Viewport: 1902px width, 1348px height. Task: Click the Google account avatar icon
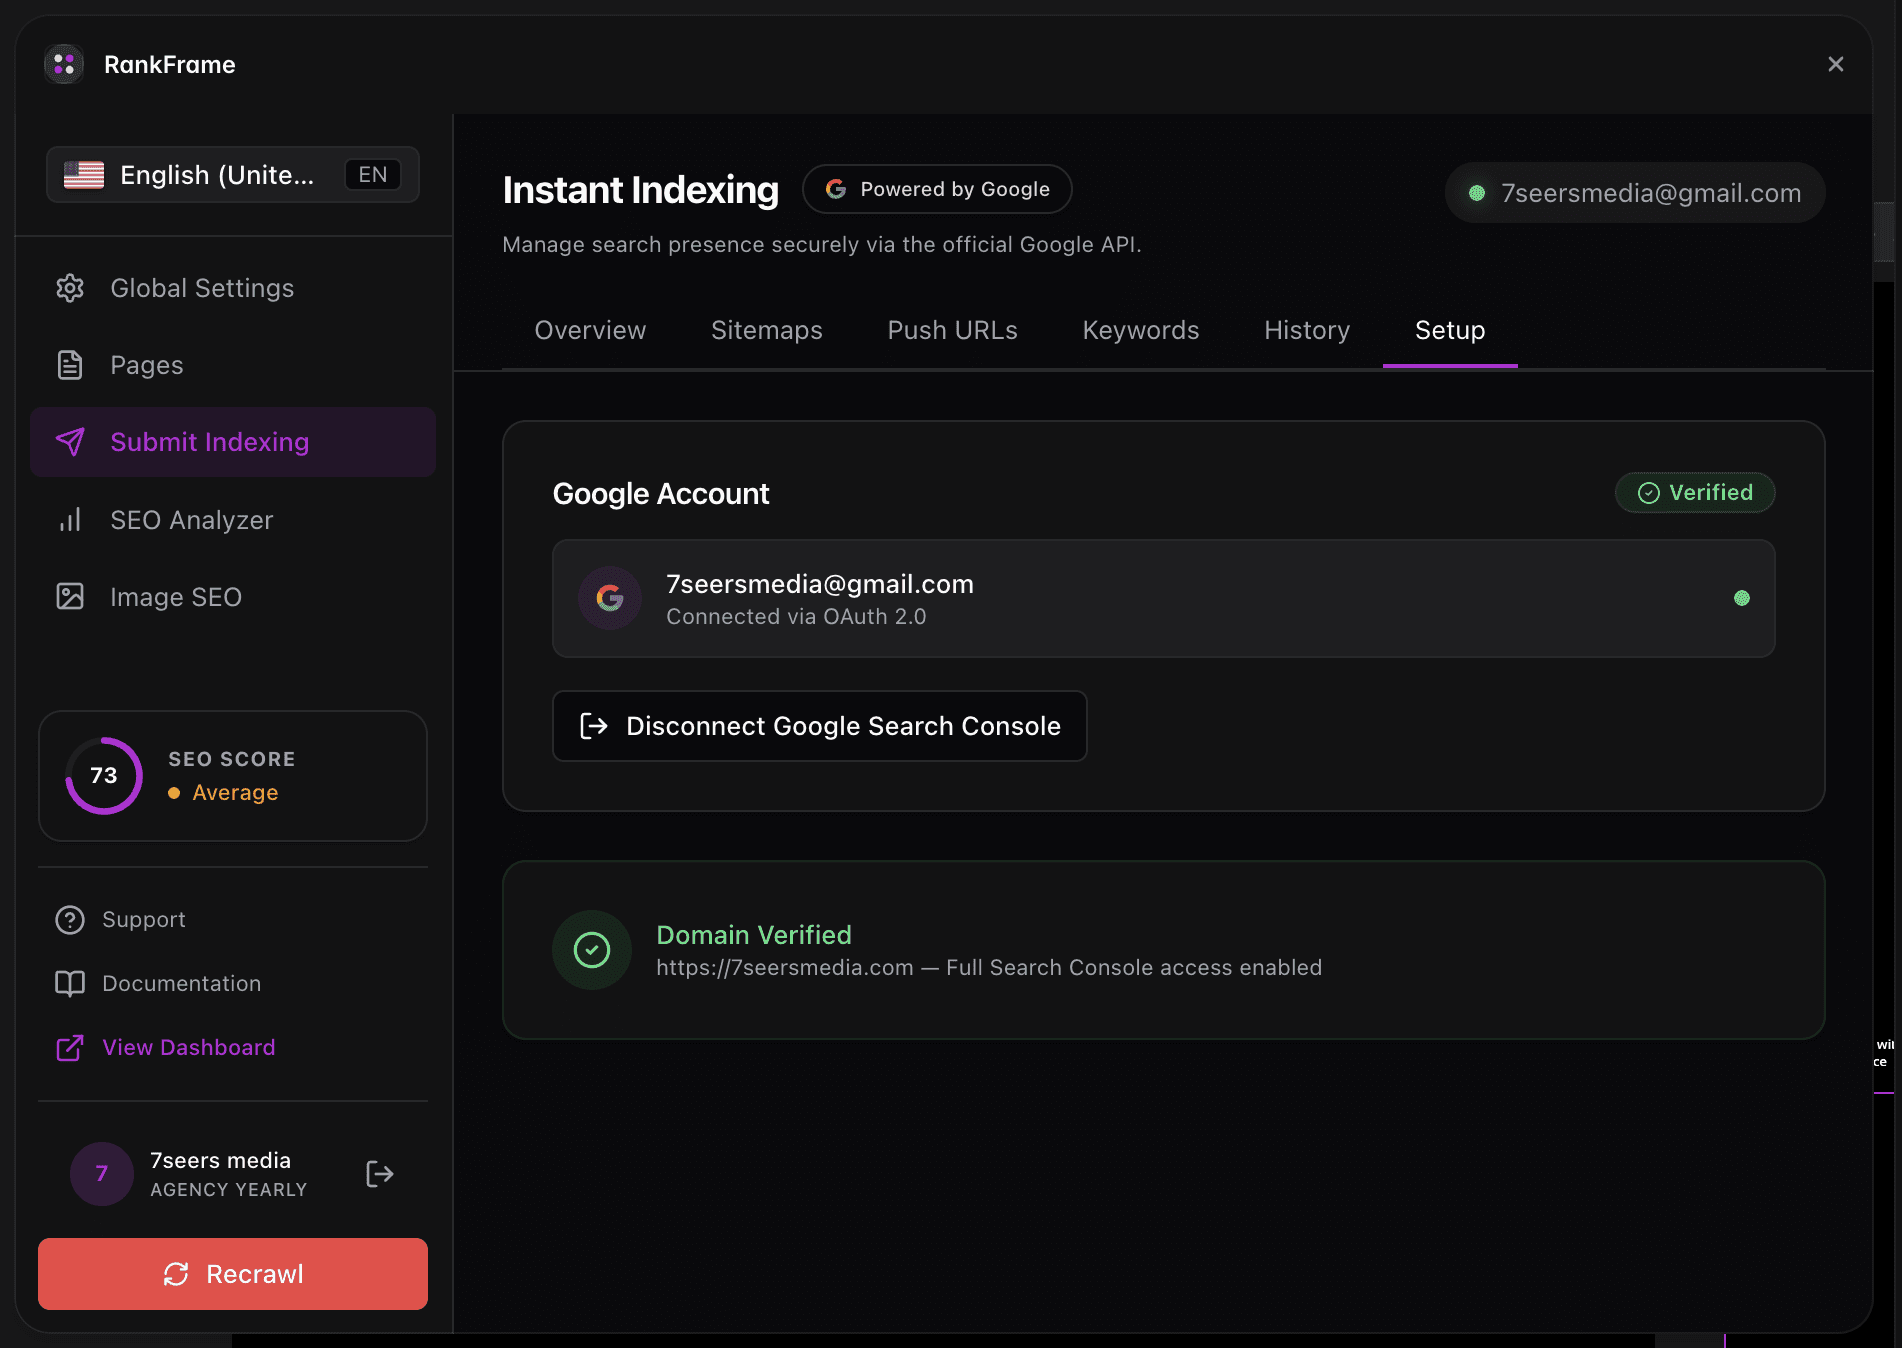point(610,598)
